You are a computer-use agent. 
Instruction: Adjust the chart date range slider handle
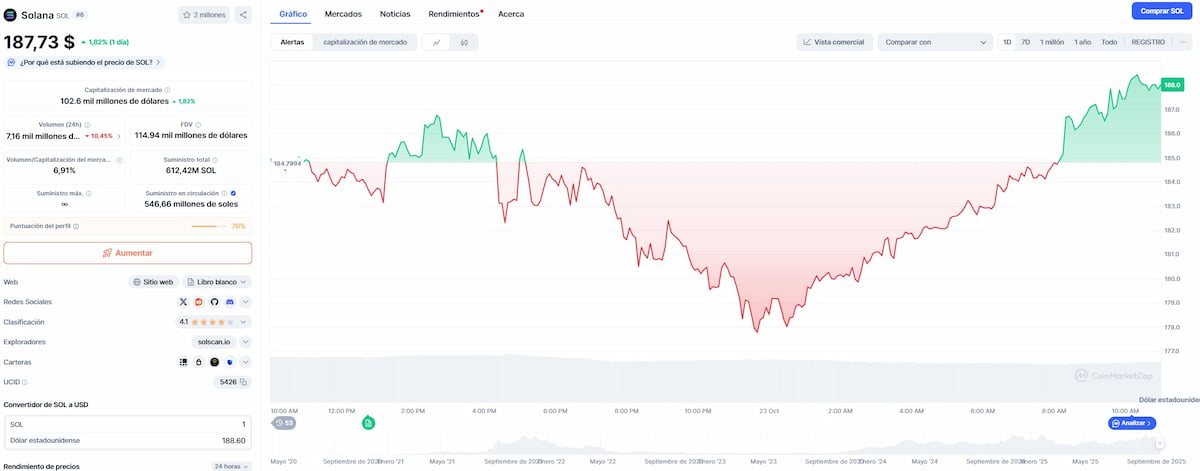pyautogui.click(x=1158, y=444)
